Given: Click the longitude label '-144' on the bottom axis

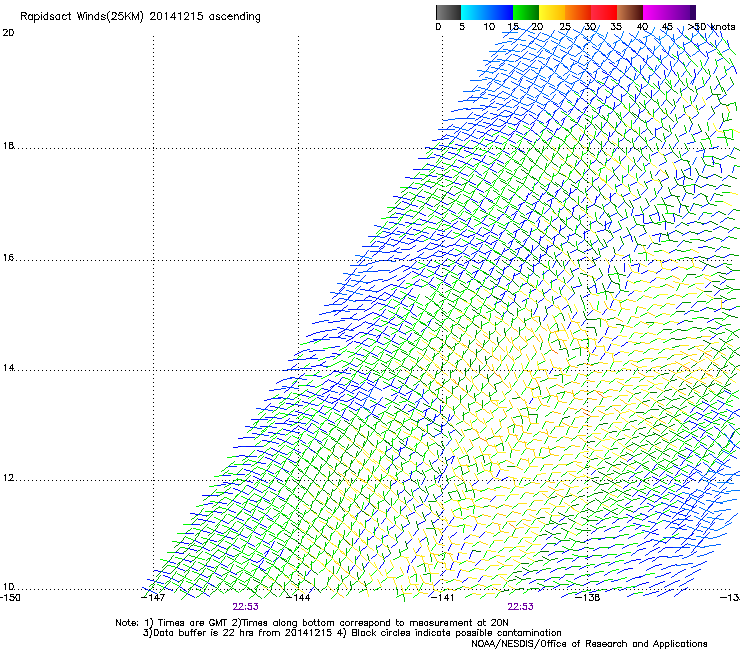Looking at the screenshot, I should (298, 598).
